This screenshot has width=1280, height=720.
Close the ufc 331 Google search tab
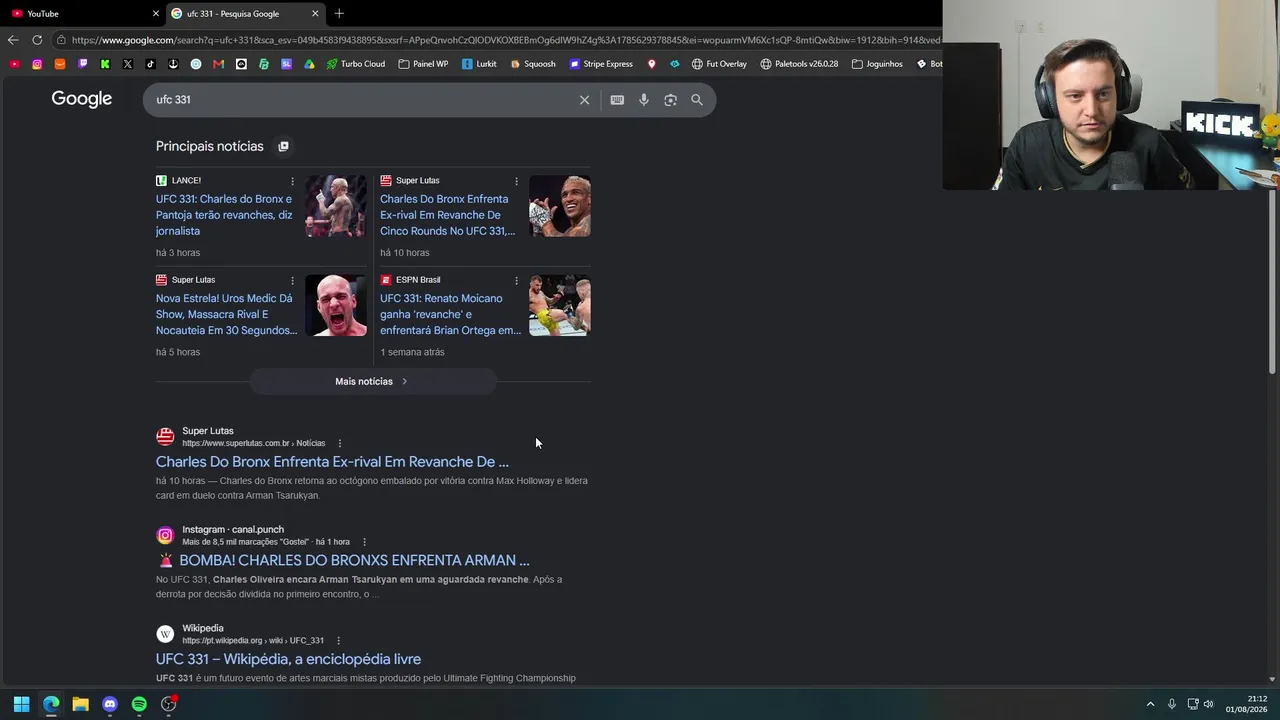click(315, 13)
